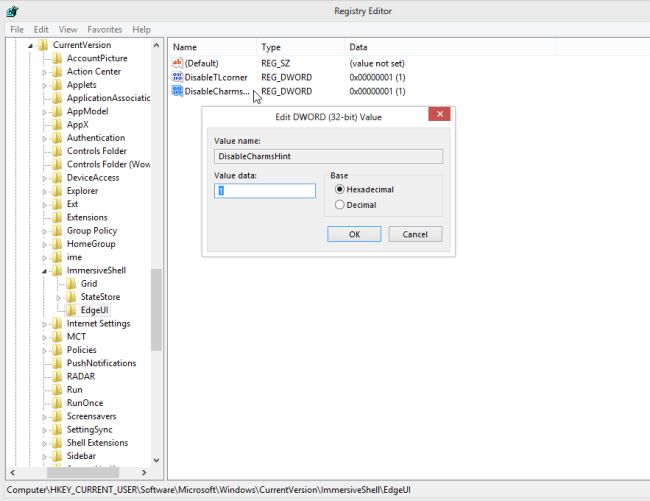Expand the Policies tree node
Screen dimensions: 650x501
tap(44, 351)
